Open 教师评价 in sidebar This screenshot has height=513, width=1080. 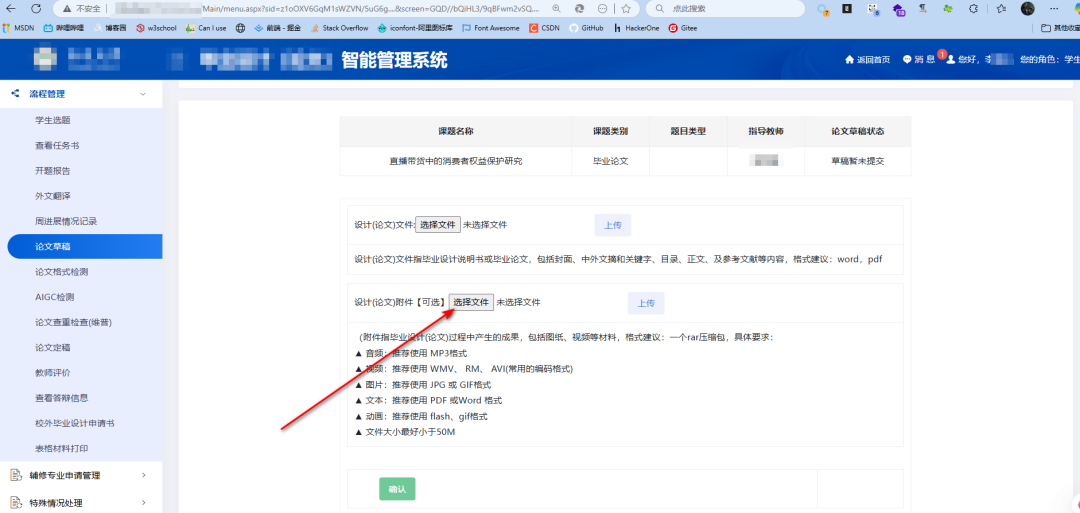click(52, 373)
